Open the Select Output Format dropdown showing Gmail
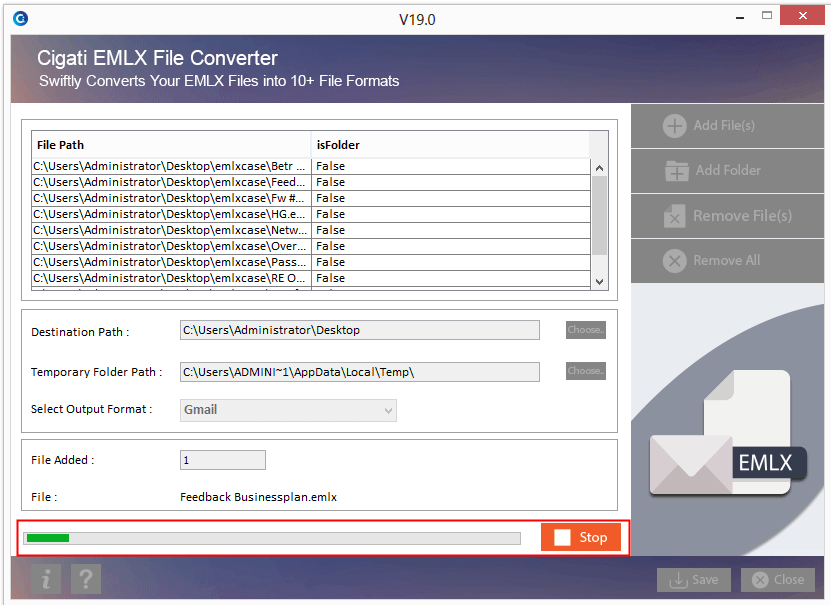Viewport: 831px width, 605px height. point(288,410)
